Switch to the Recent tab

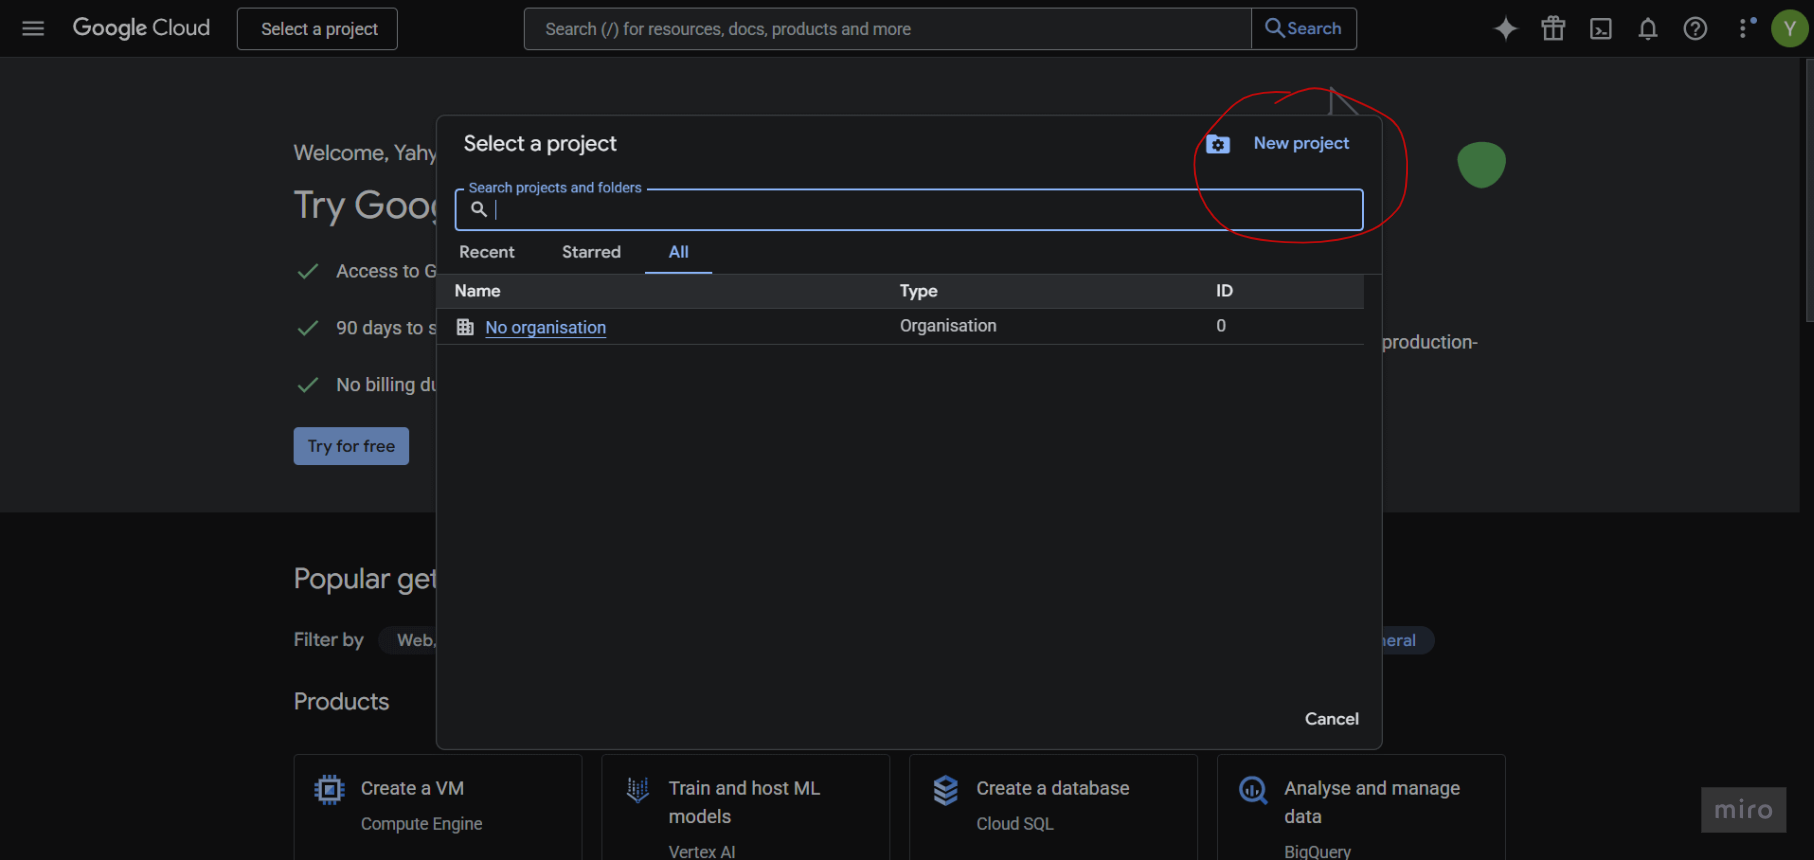(x=487, y=252)
